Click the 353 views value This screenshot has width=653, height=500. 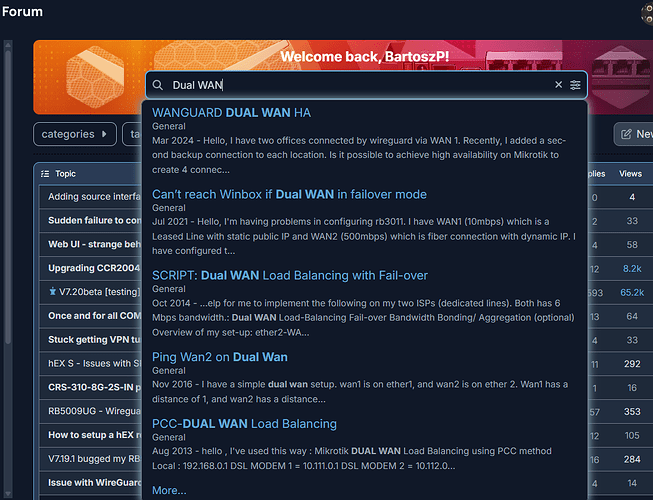click(x=632, y=412)
